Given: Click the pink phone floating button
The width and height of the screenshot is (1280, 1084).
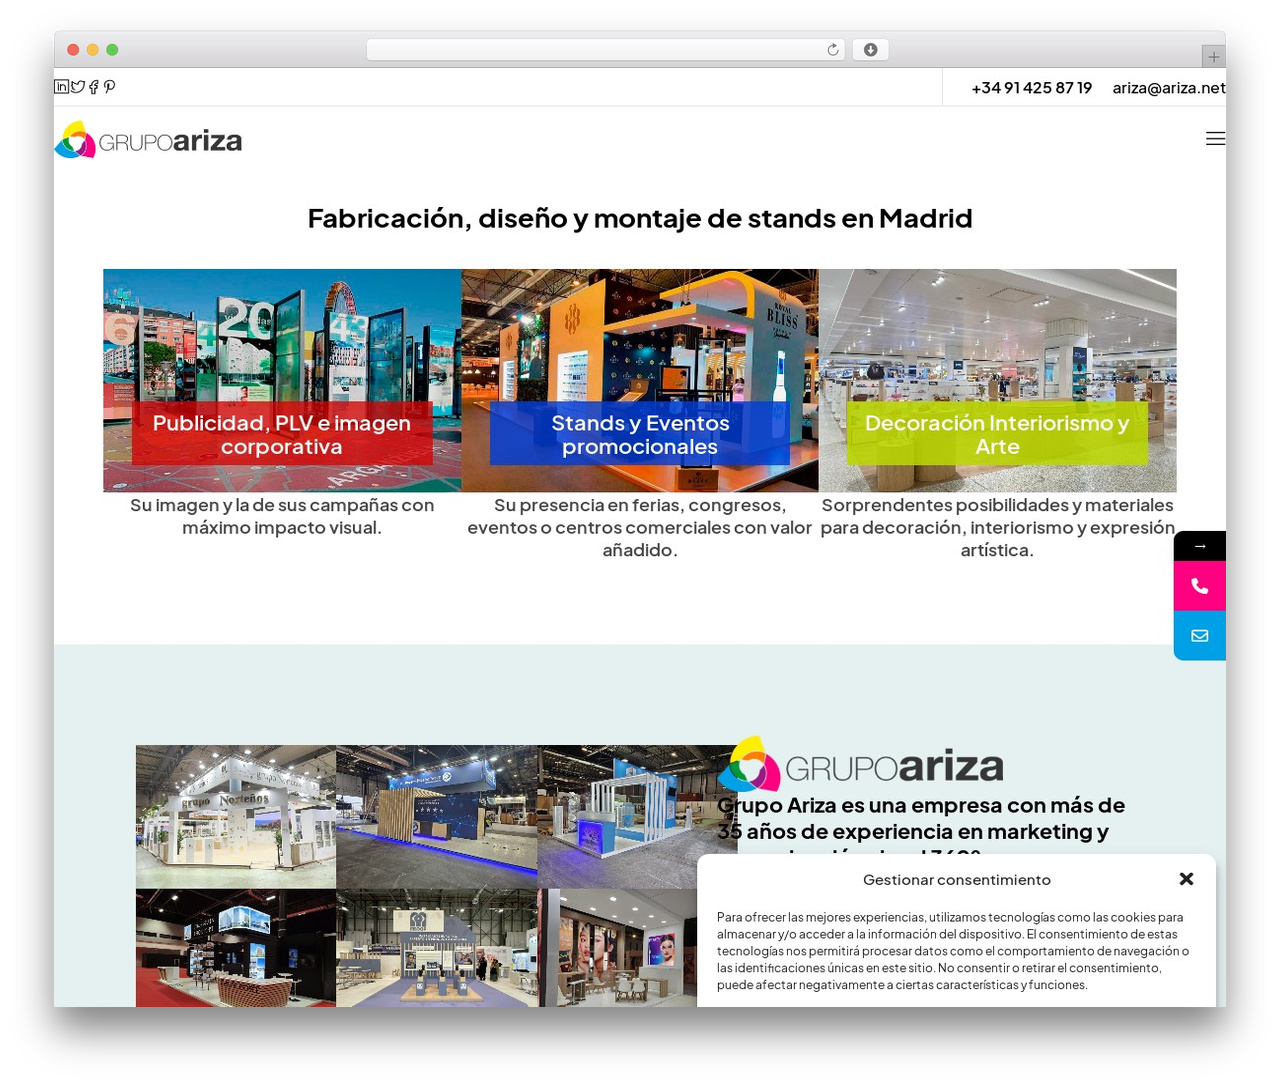Looking at the screenshot, I should click(1200, 586).
